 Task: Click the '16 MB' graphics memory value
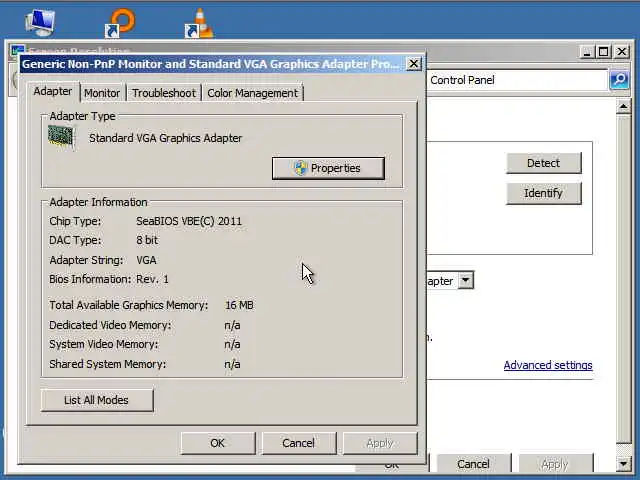pyautogui.click(x=239, y=305)
